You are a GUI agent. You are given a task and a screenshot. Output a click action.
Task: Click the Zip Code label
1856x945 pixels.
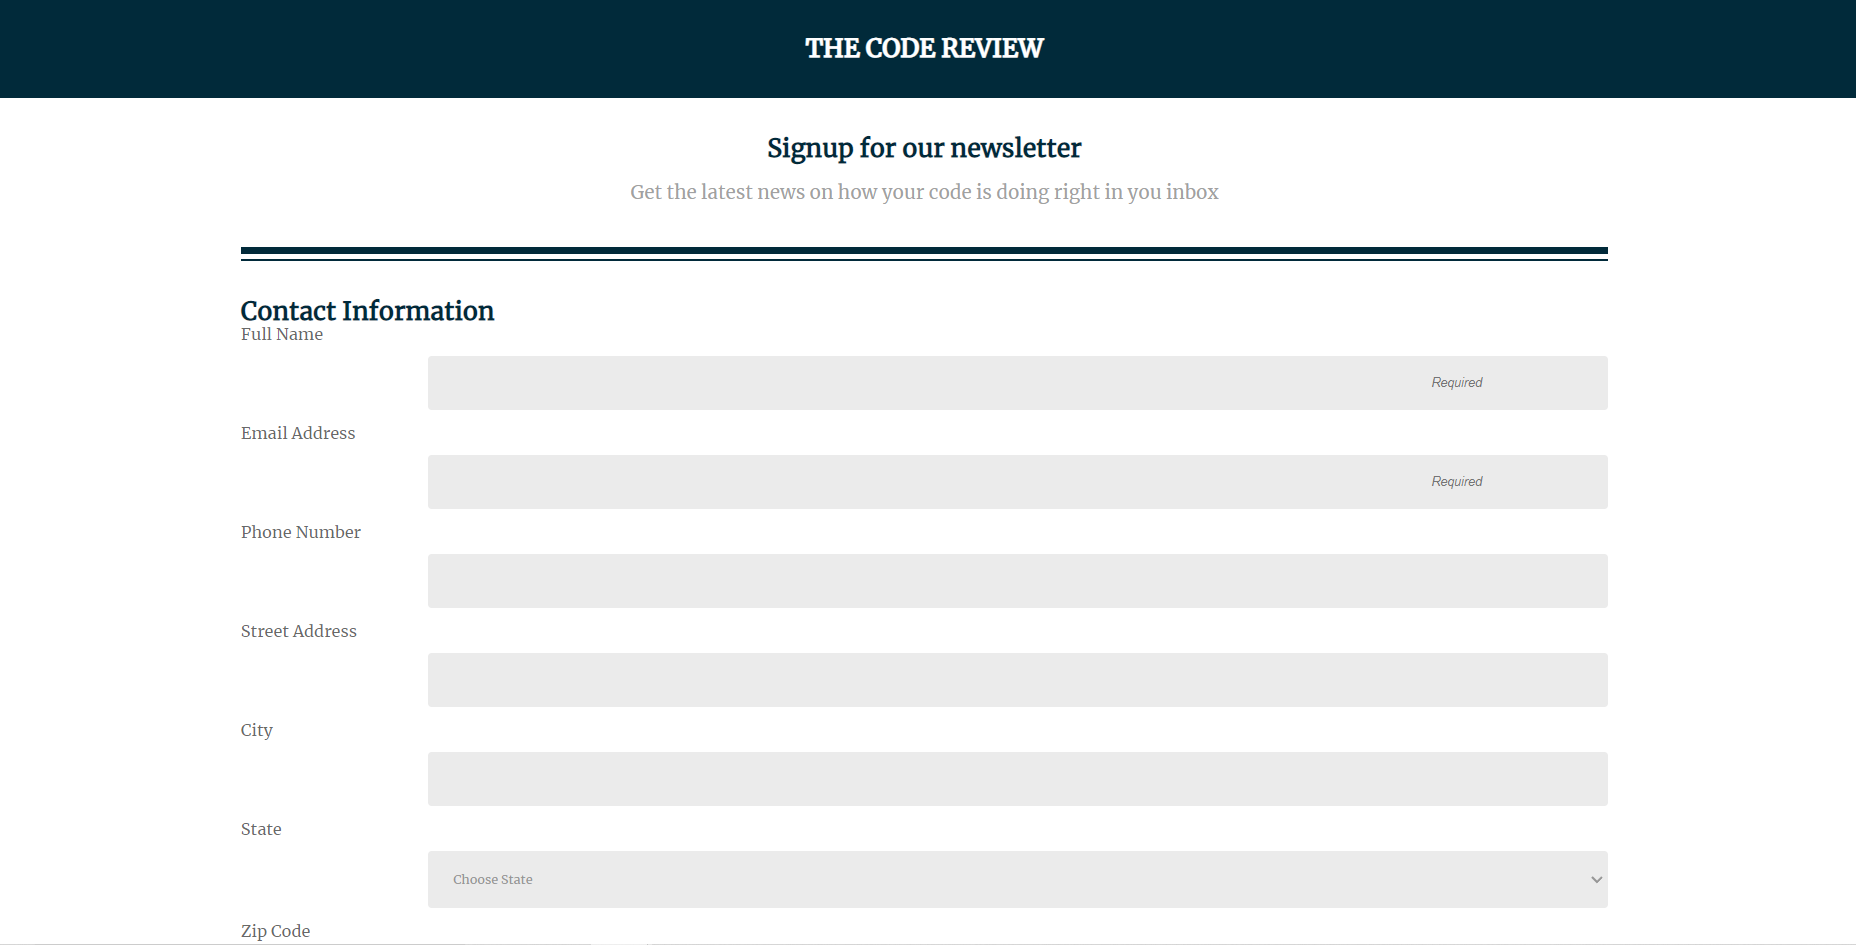tap(276, 931)
